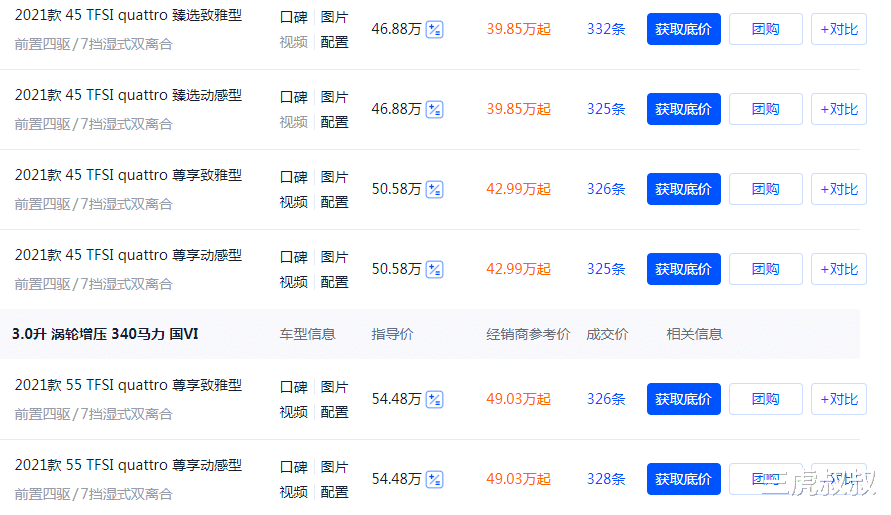Open 2021款 45 TFSI quattro 尊享致雅型 model
Viewport: 891px width, 515px height.
coord(128,176)
